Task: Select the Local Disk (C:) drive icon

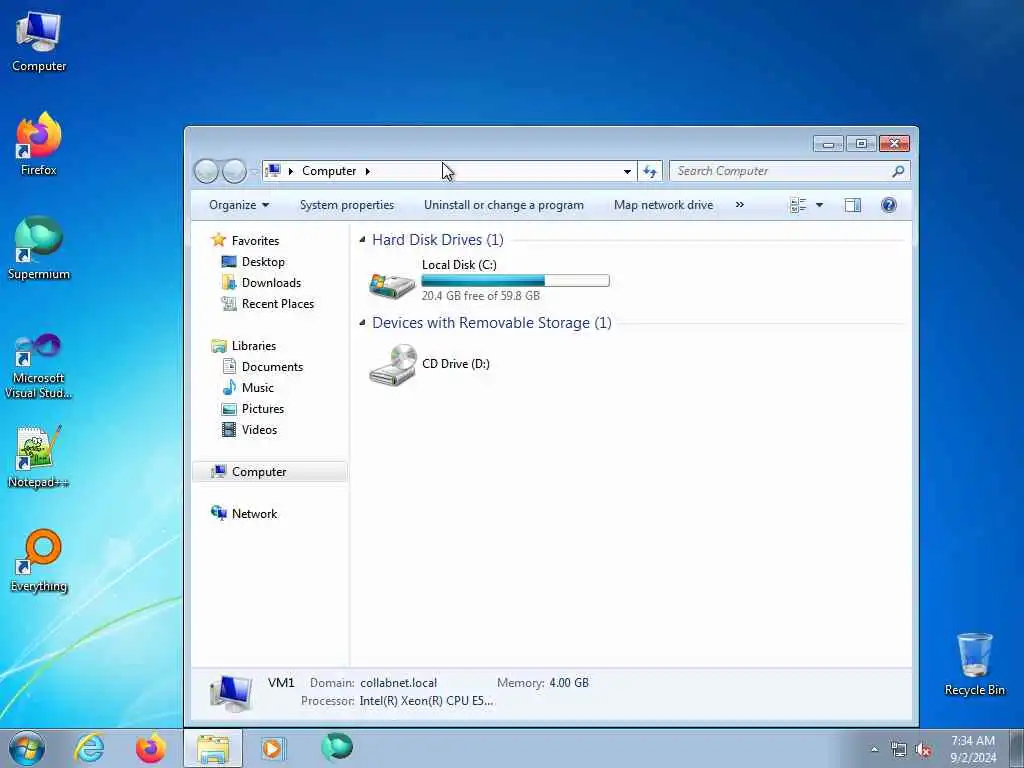Action: coord(392,285)
